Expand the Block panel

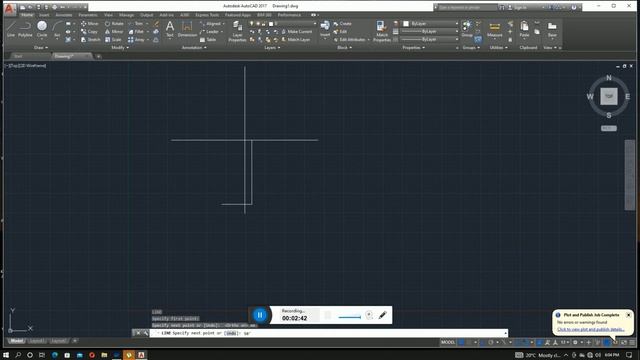(344, 48)
